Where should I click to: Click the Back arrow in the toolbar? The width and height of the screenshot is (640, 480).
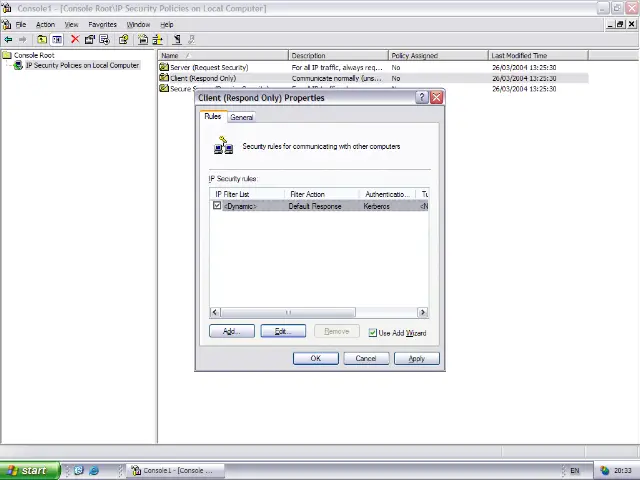coord(8,40)
